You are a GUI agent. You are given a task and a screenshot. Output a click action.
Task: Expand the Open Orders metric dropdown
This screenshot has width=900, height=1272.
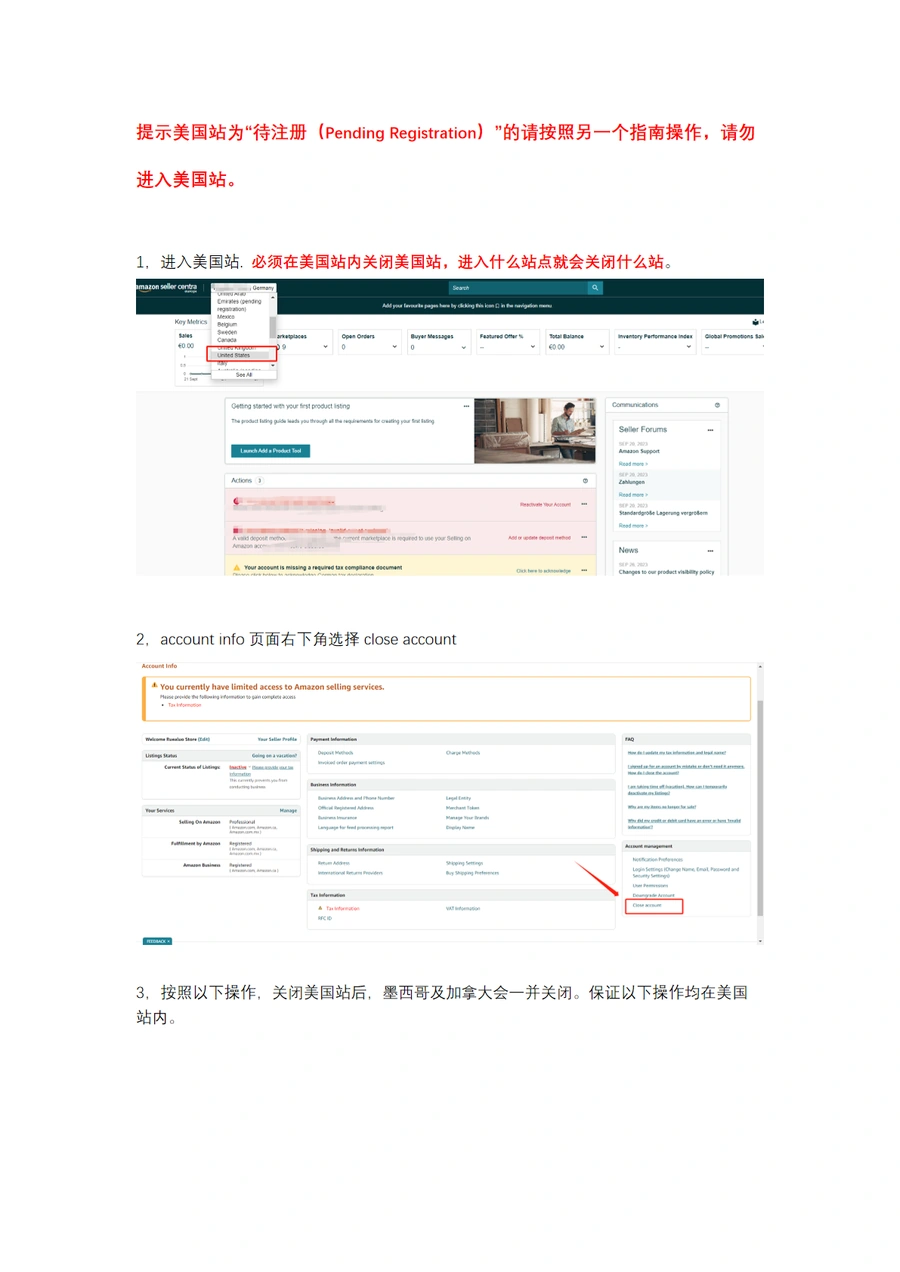pos(396,347)
